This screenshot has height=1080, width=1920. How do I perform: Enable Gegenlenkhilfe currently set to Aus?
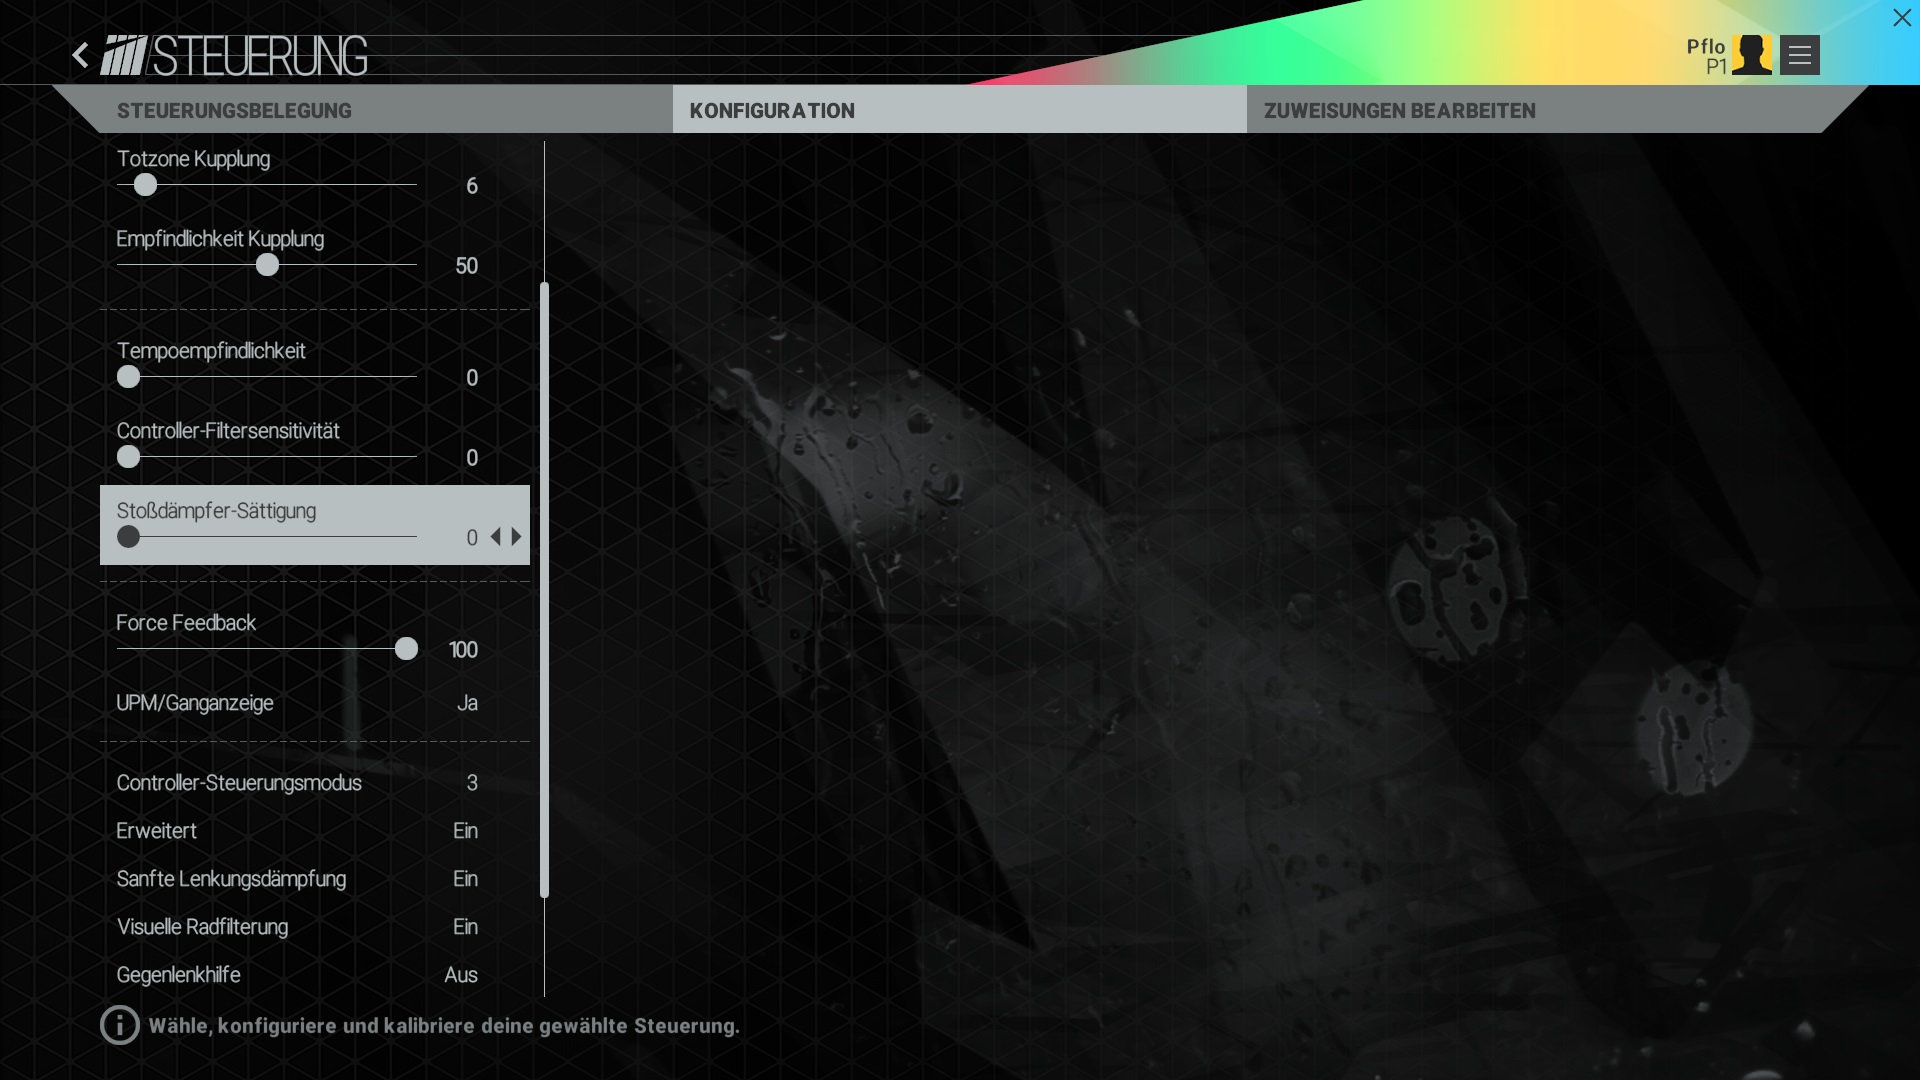click(461, 975)
